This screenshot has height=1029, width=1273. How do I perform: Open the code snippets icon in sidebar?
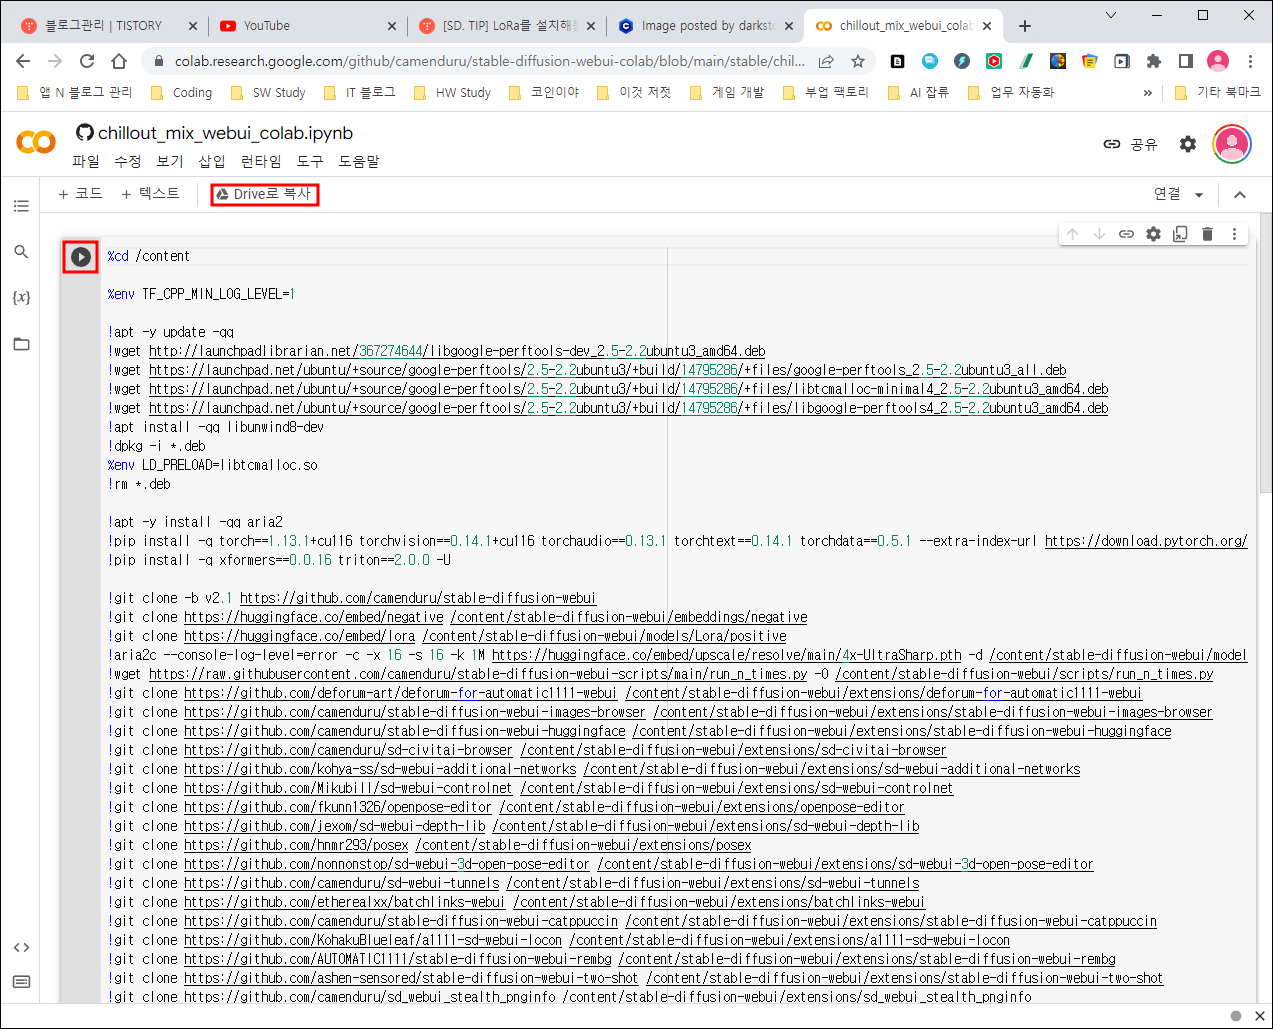[x=21, y=947]
